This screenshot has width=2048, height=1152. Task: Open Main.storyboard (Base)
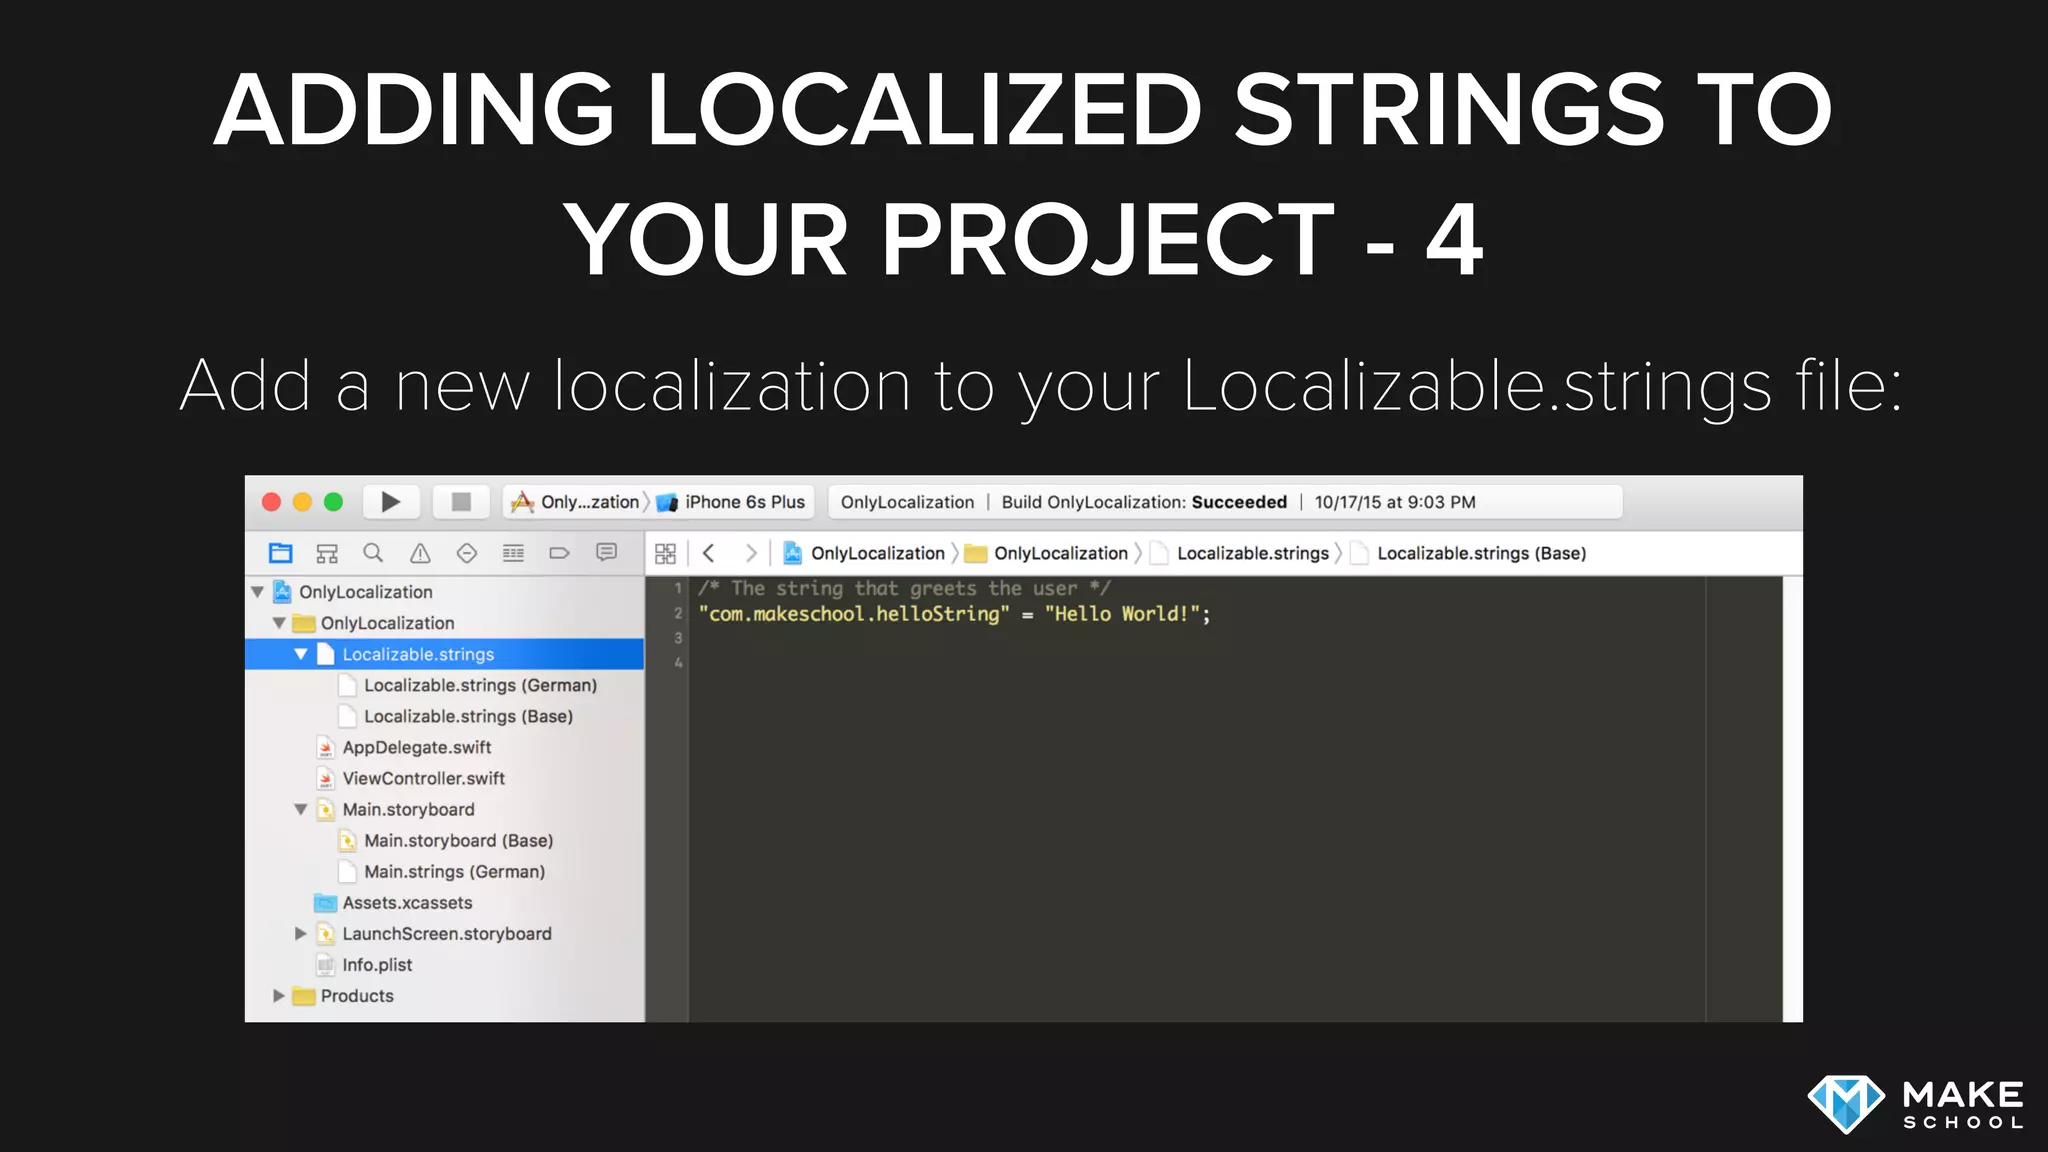pos(446,840)
